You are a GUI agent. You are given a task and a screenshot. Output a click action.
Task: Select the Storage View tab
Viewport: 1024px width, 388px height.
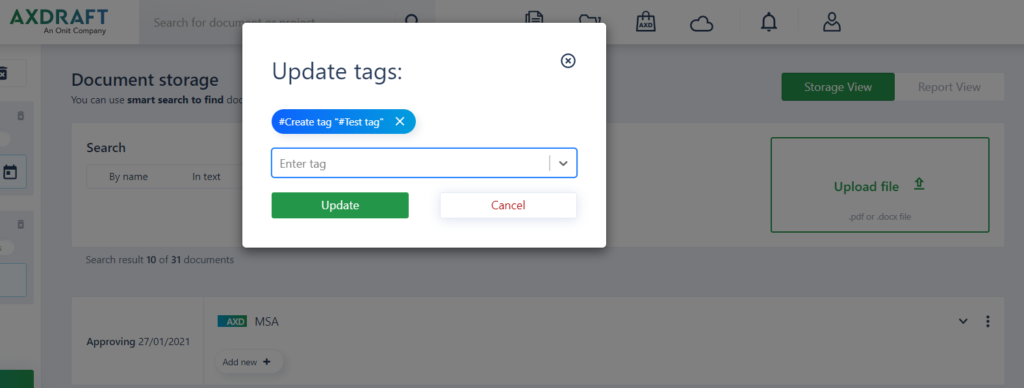(x=838, y=87)
